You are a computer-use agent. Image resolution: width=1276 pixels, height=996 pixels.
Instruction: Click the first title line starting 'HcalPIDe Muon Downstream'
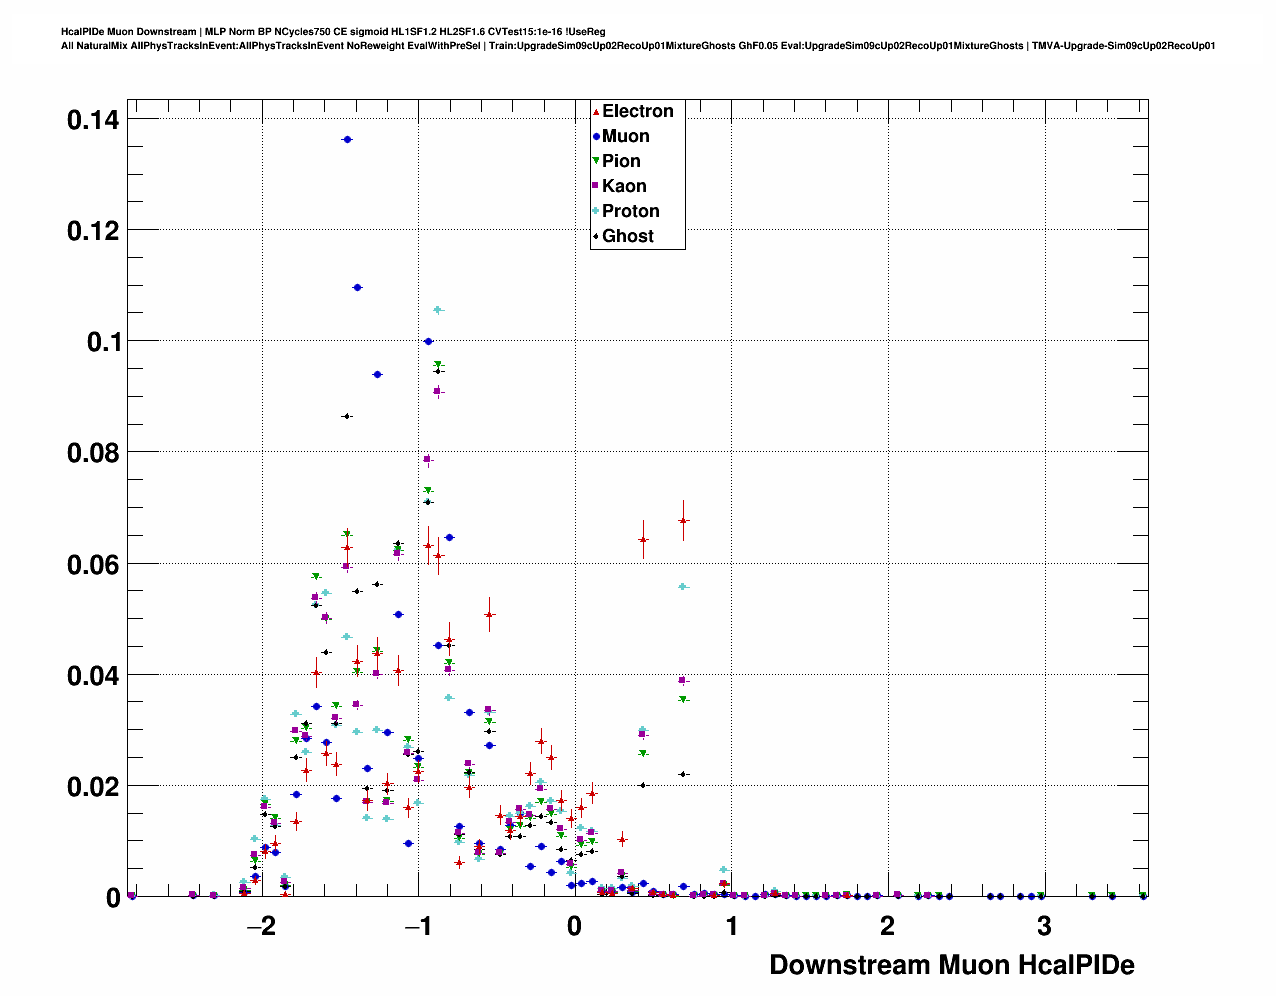[x=333, y=32]
